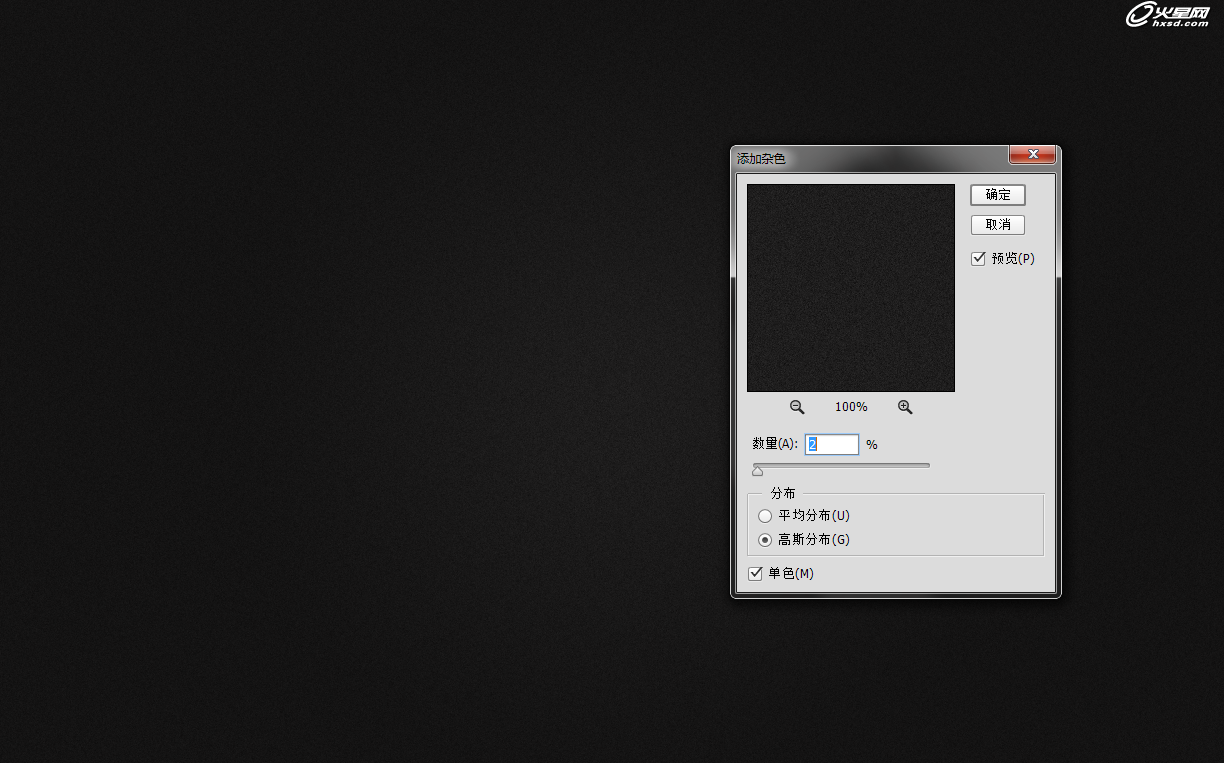Select 高斯分布(G) Gaussian distribution

[765, 540]
